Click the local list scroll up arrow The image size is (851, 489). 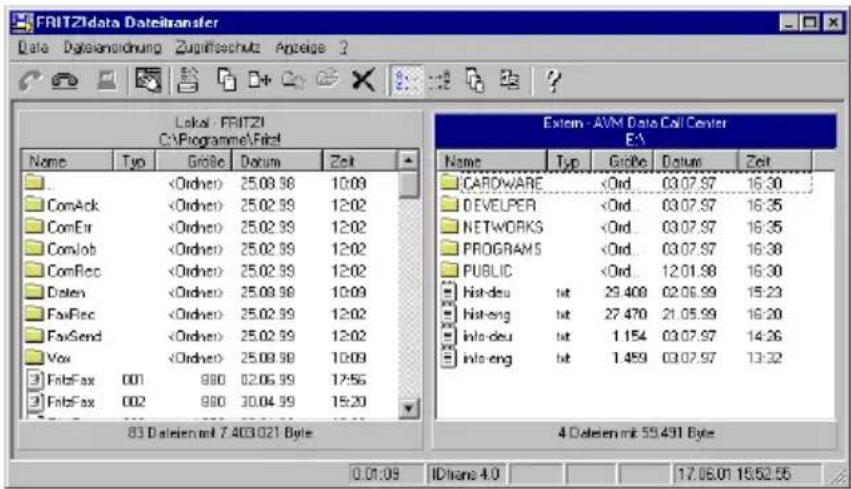click(x=408, y=161)
